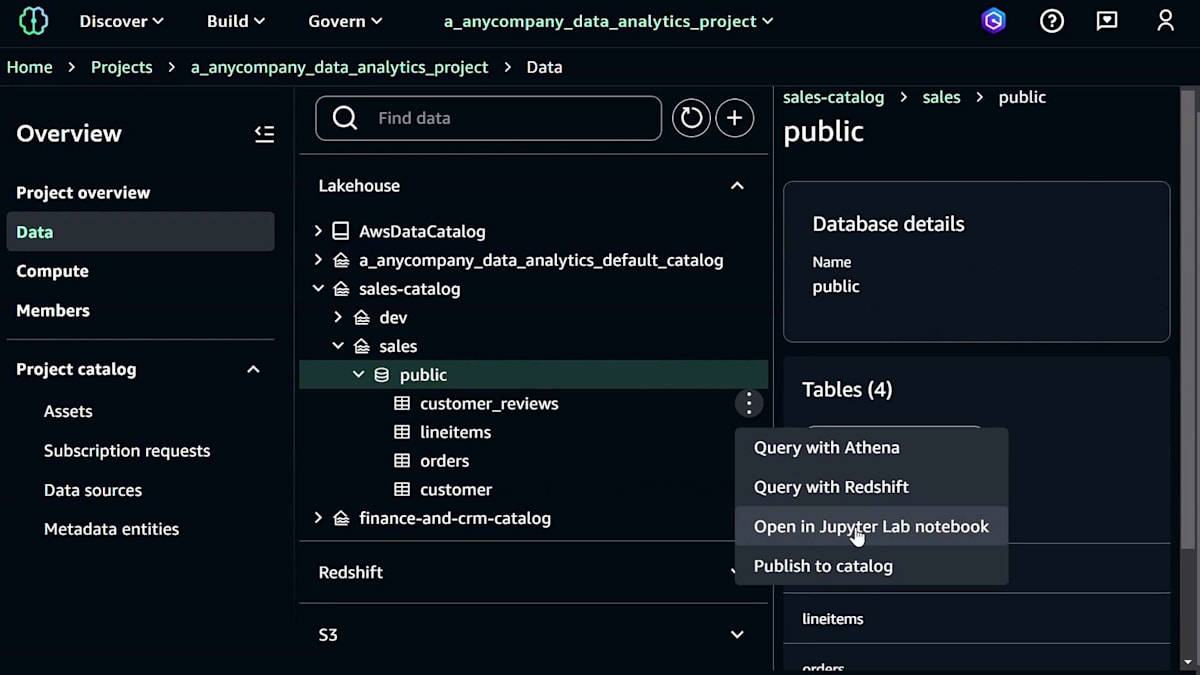Open sales breadcrumb in details pane
The height and width of the screenshot is (675, 1200).
(941, 97)
